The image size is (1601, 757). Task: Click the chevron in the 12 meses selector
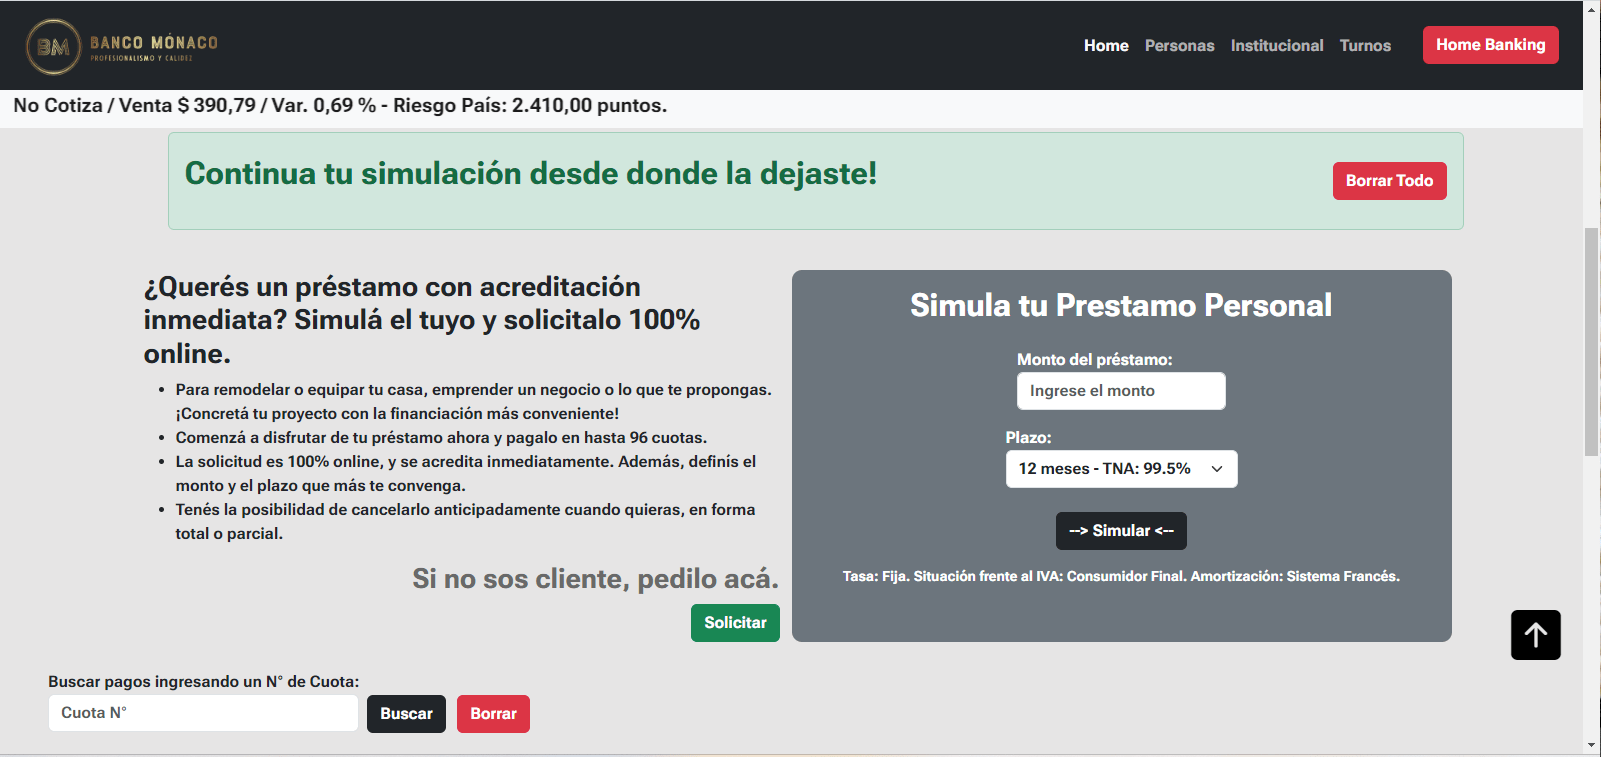1217,469
